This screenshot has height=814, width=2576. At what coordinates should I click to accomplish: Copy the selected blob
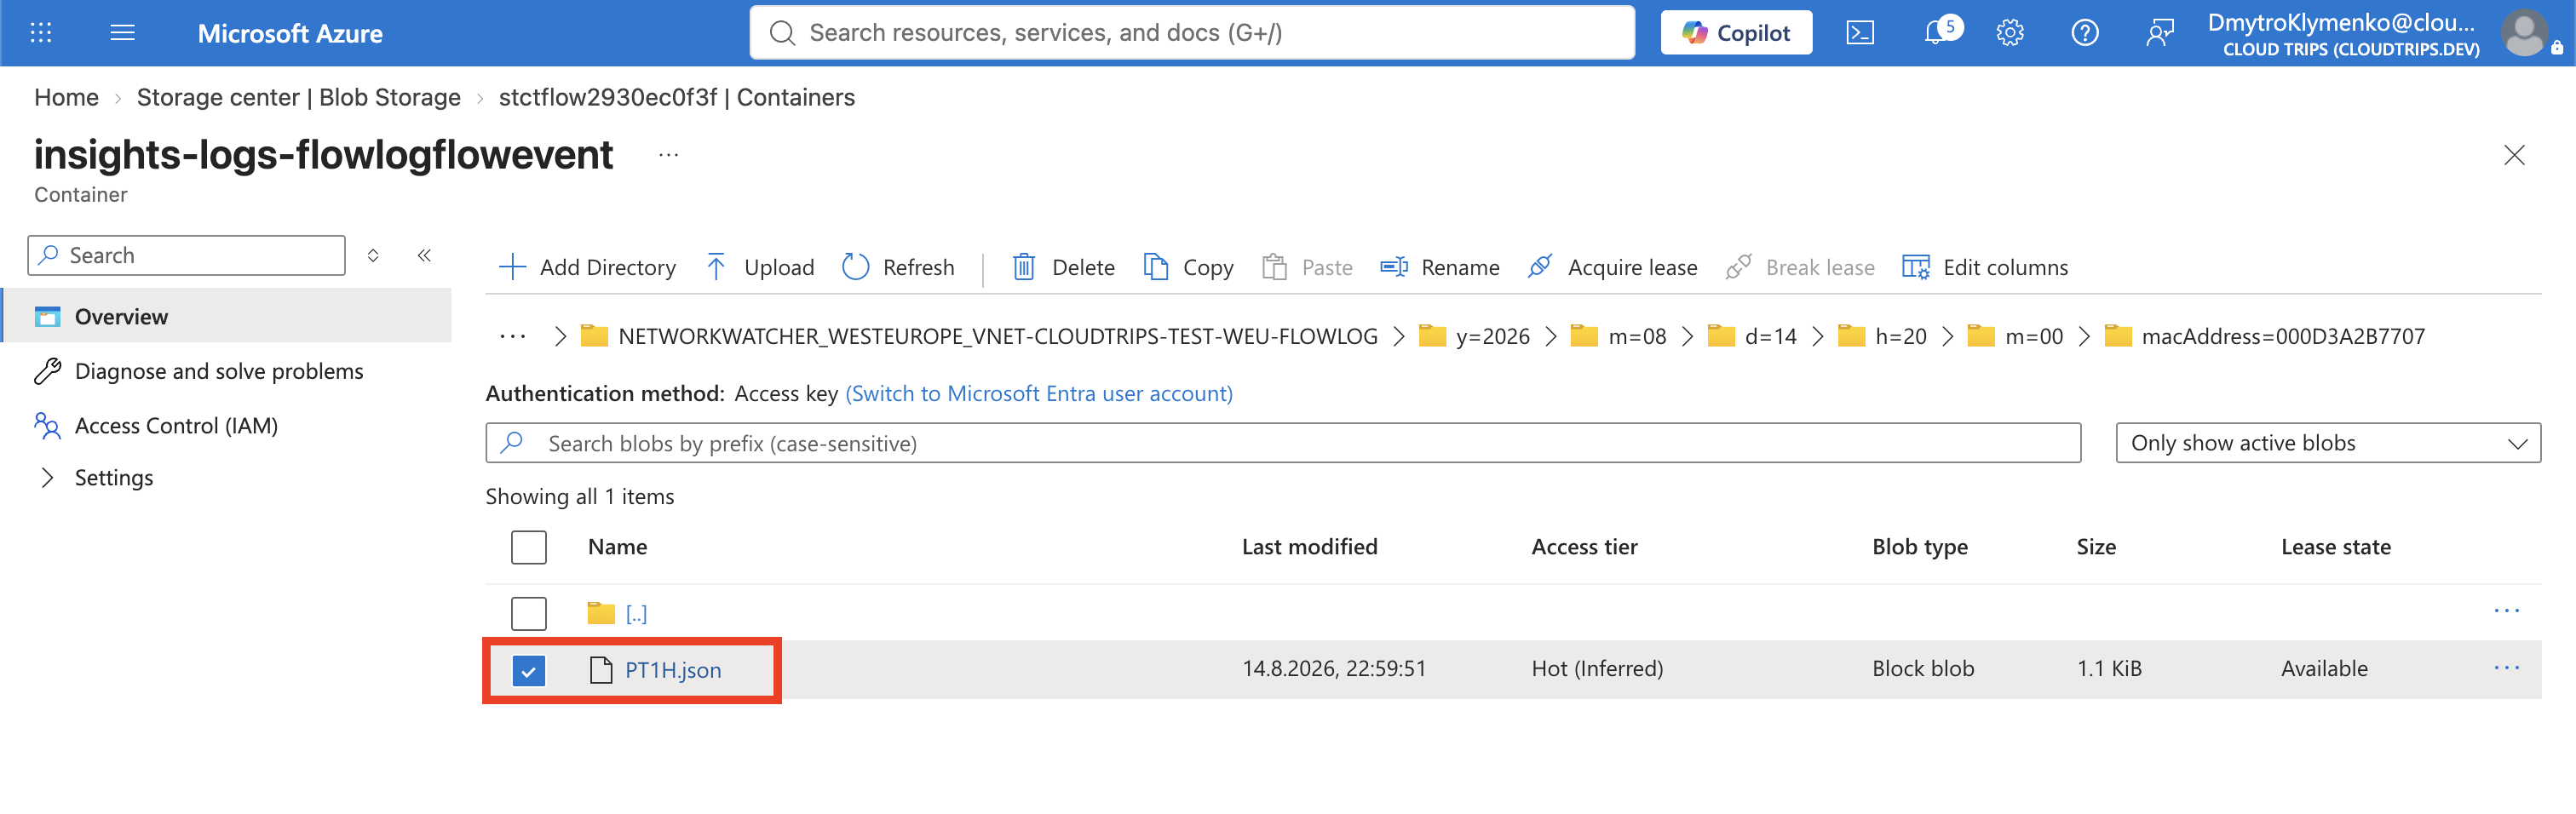[1188, 267]
